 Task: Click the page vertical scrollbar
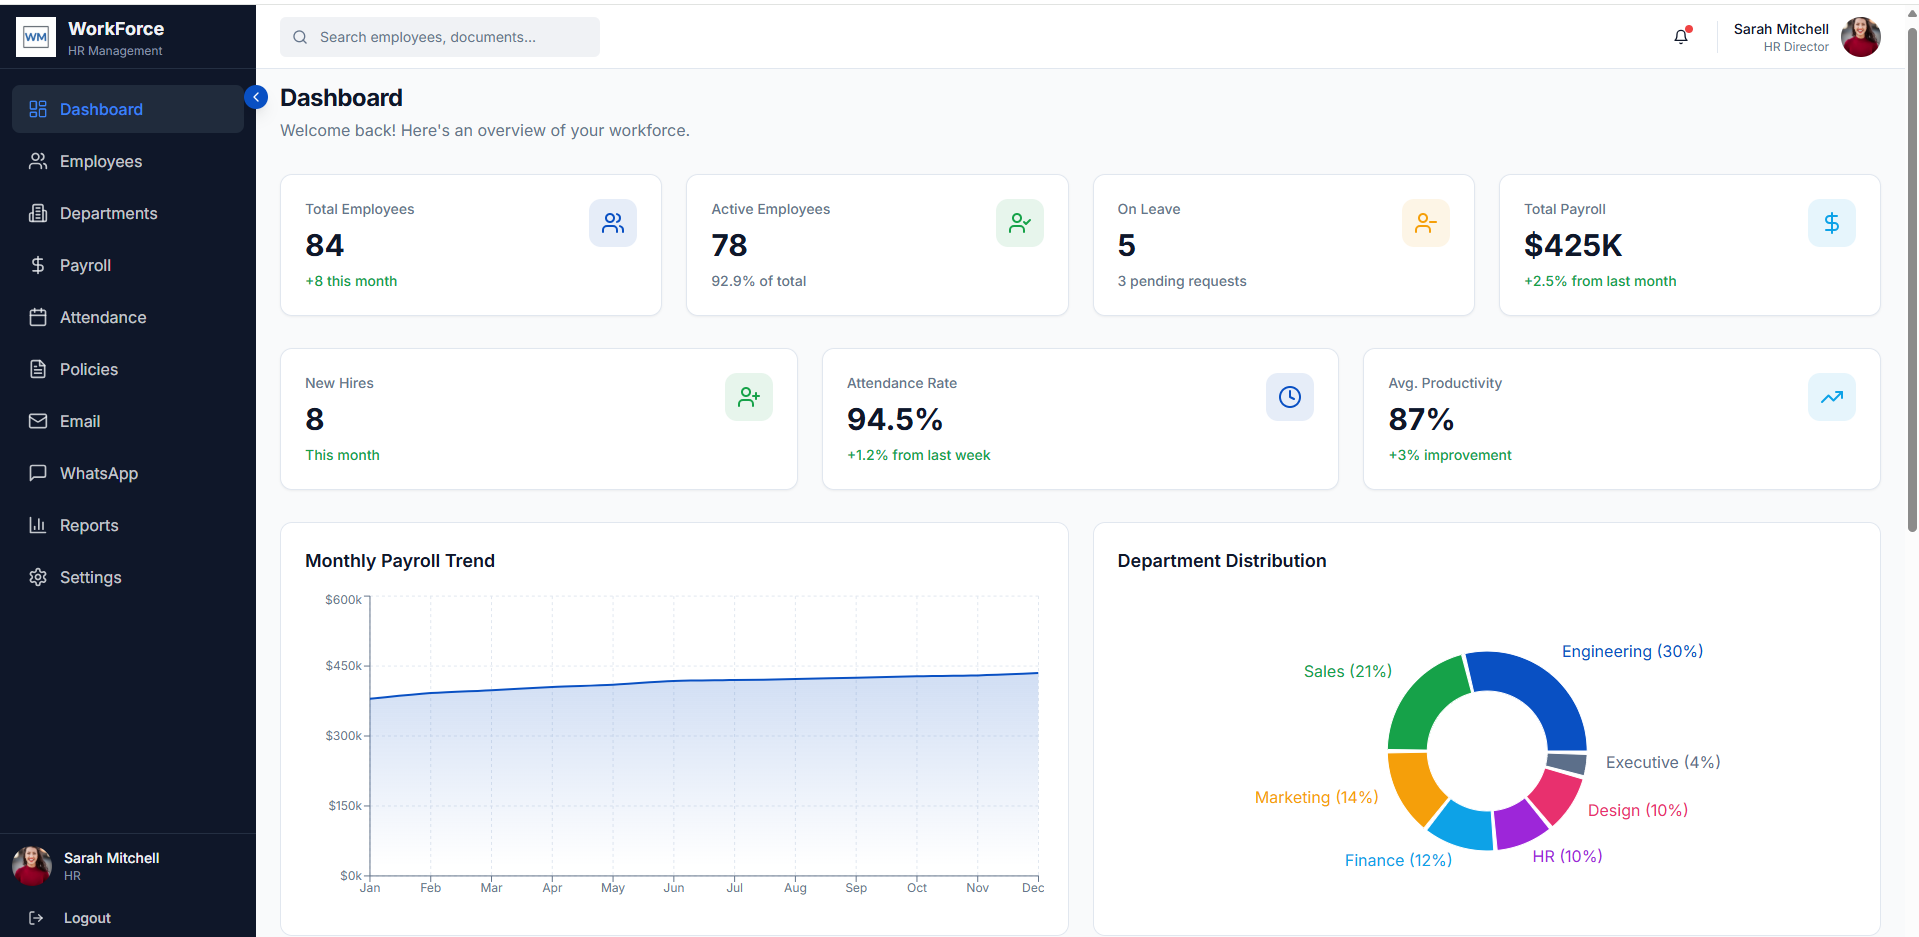[1912, 280]
